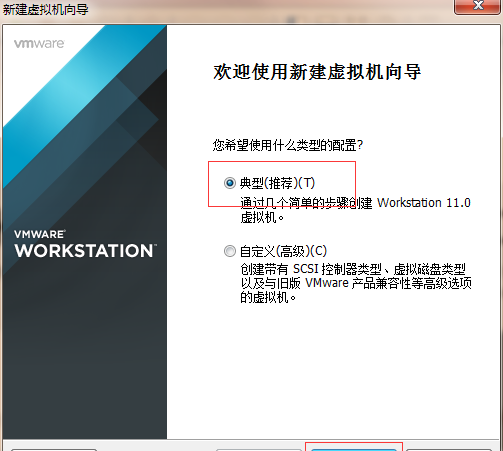Click the 您希望使用什么类型的配置? question text
Viewport: 503px width, 451px height.
pyautogui.click(x=288, y=145)
